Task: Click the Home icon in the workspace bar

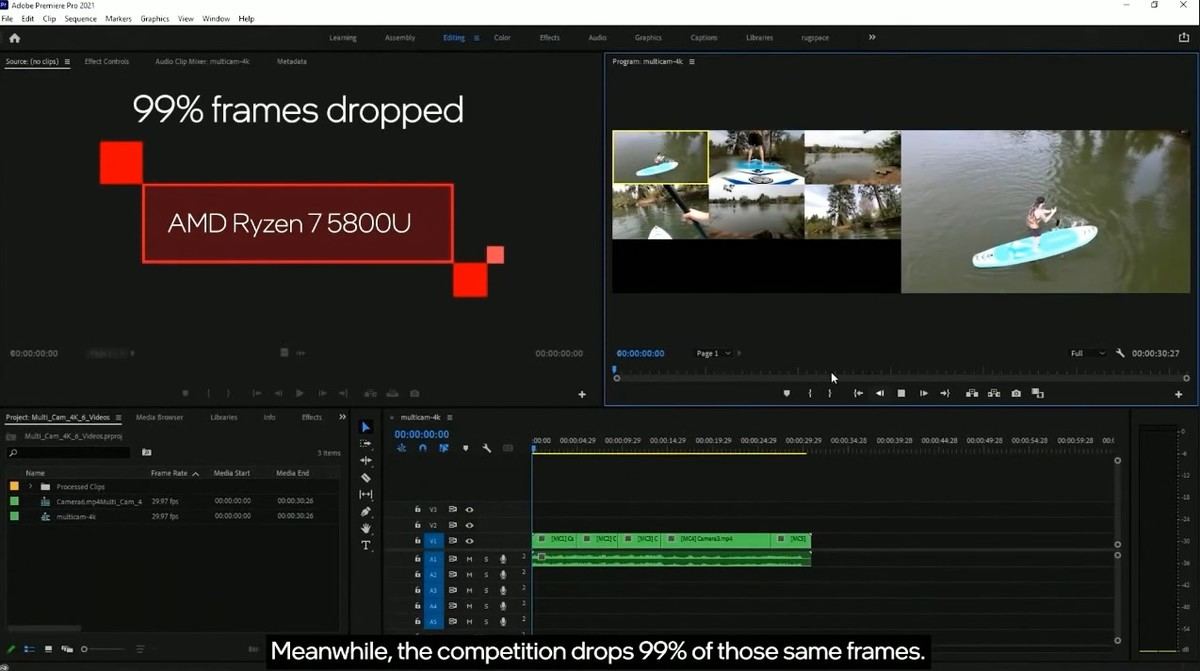Action: (14, 38)
